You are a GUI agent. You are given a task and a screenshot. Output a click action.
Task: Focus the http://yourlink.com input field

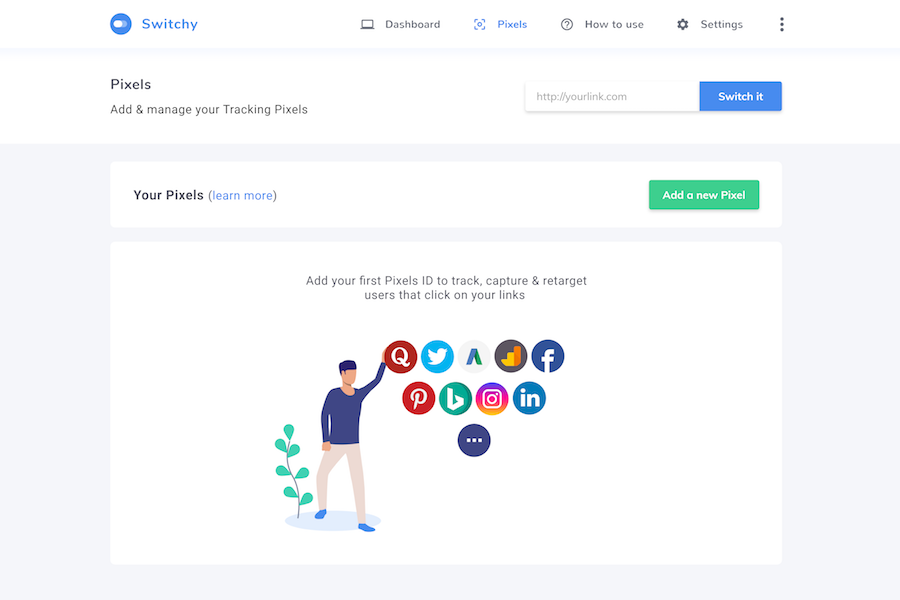(612, 96)
